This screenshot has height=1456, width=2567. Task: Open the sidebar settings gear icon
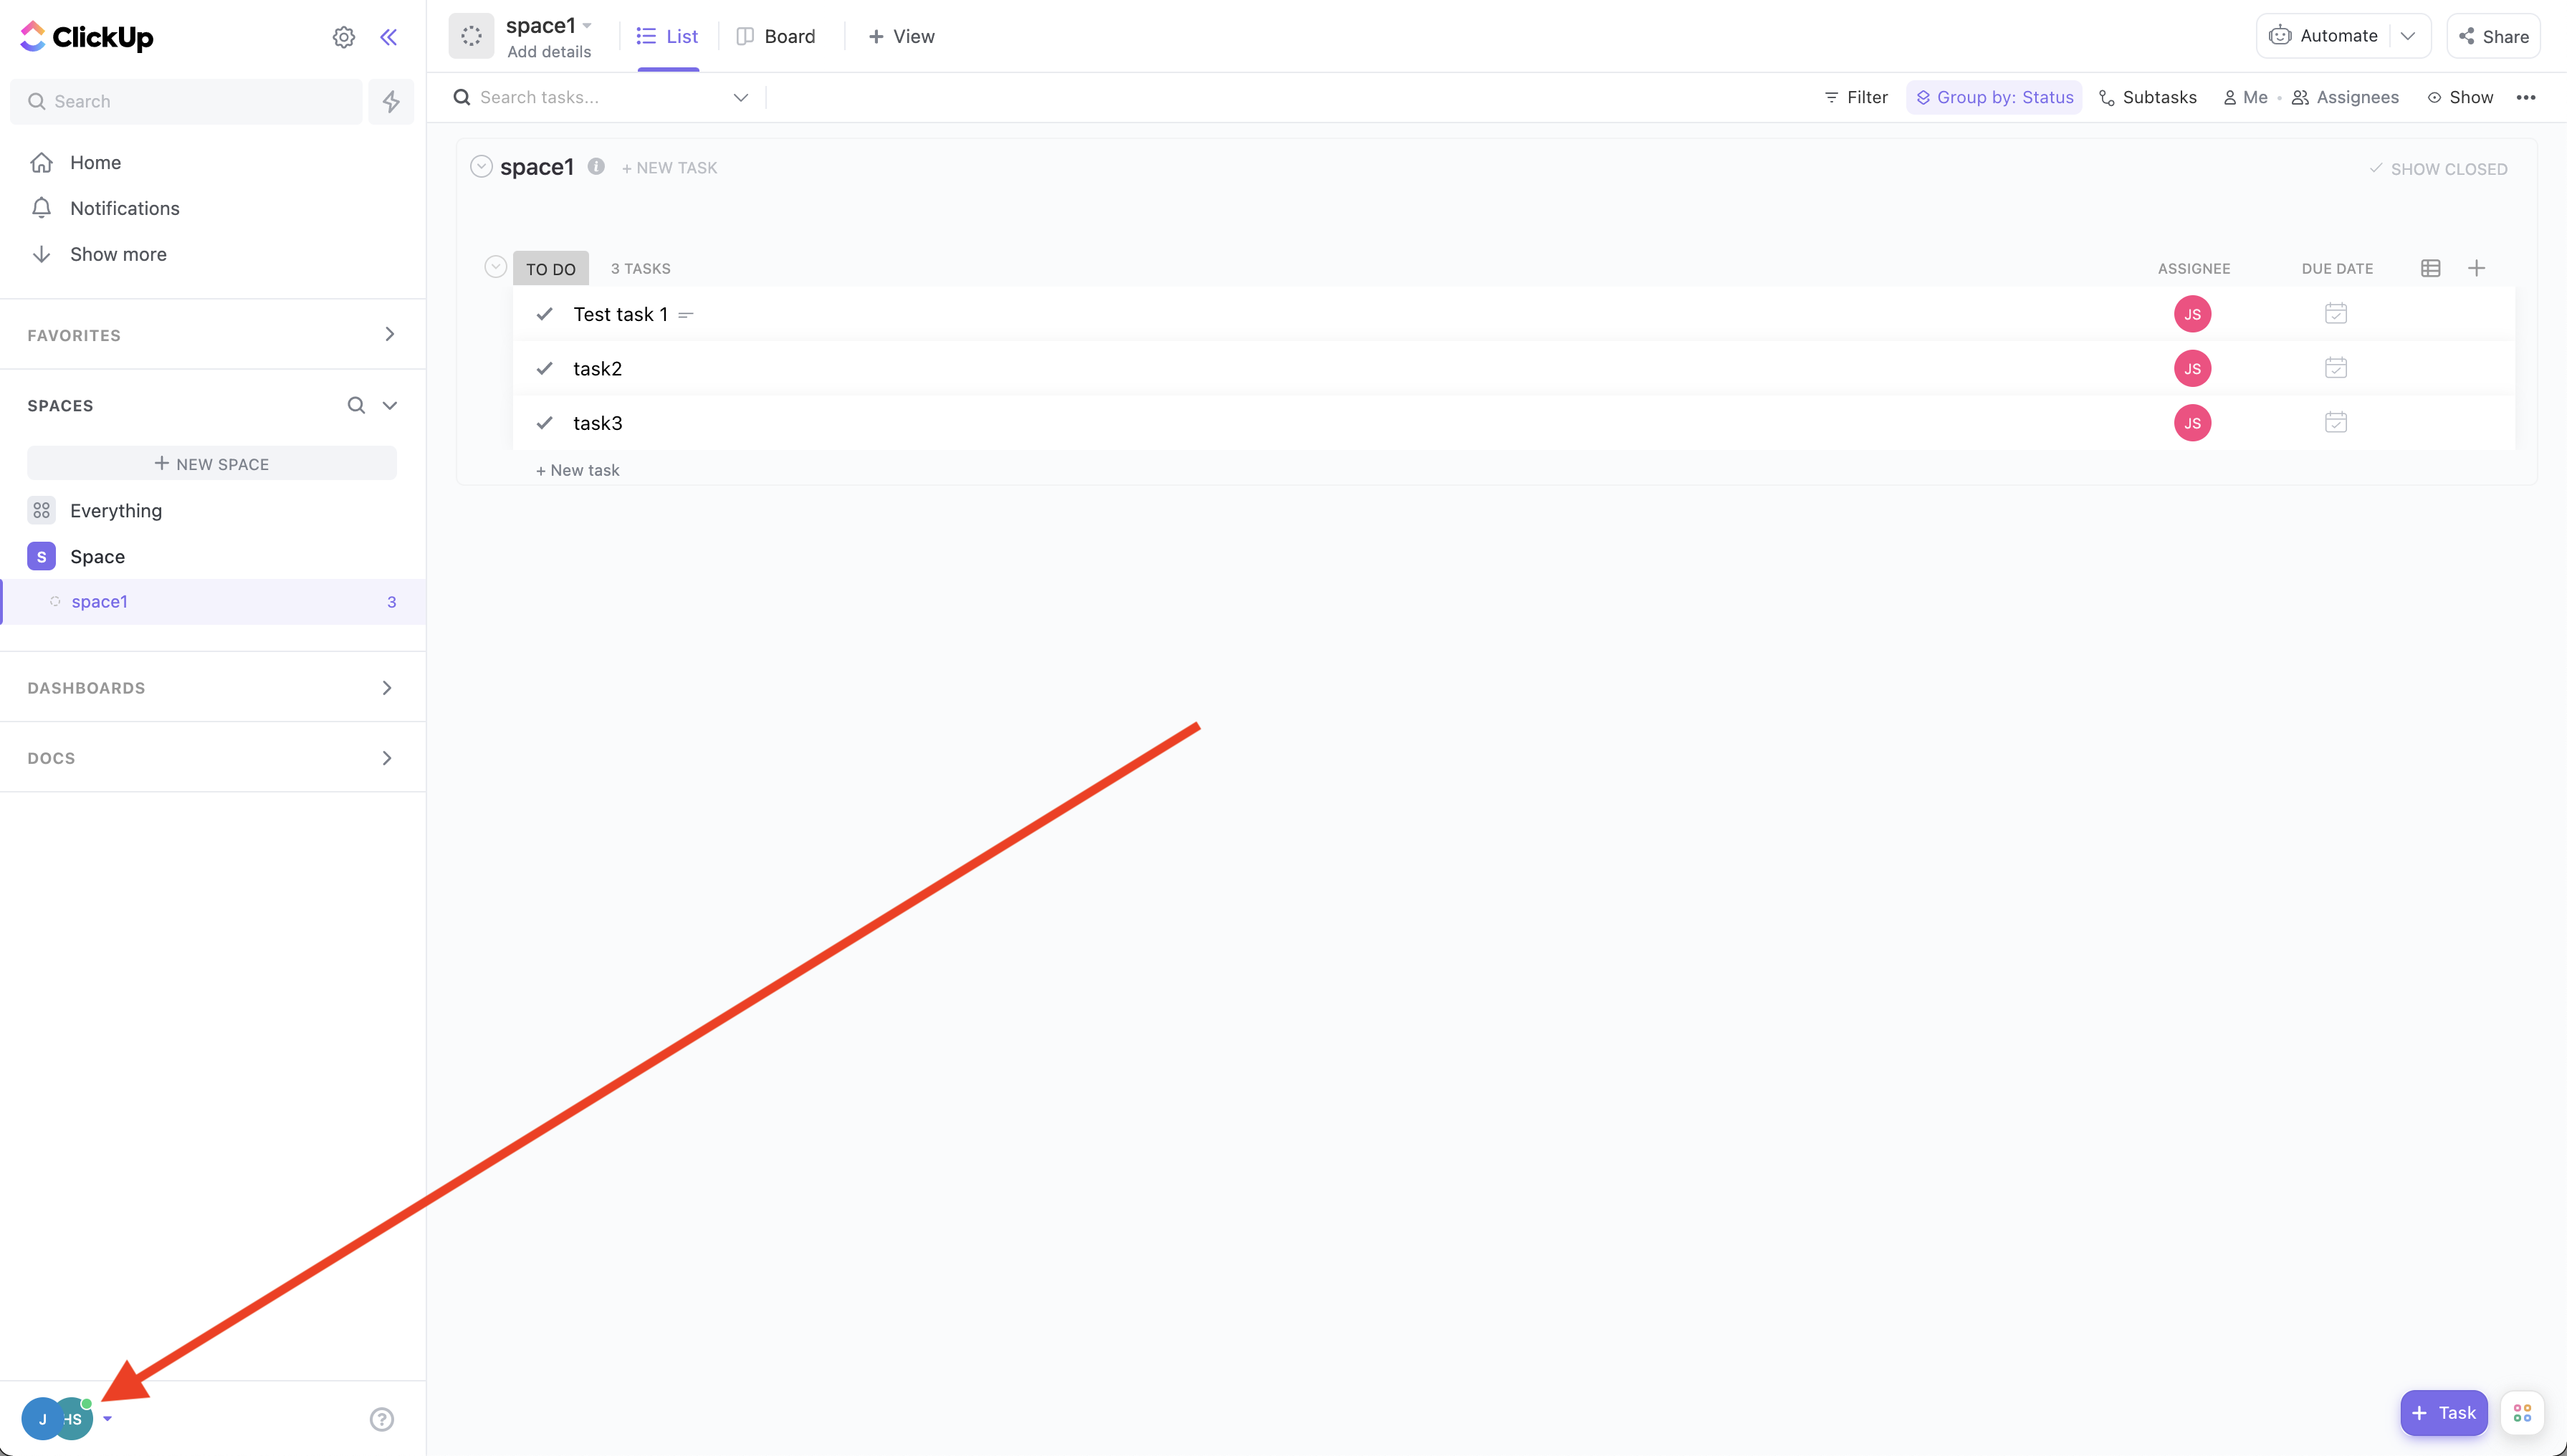click(343, 37)
